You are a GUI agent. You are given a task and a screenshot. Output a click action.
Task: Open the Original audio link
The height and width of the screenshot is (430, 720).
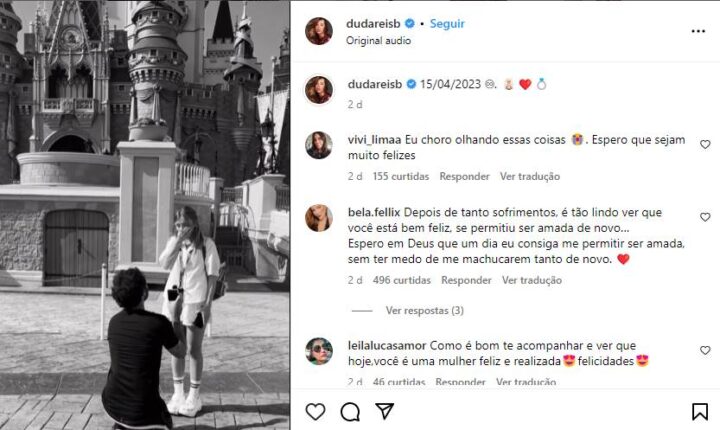point(378,40)
